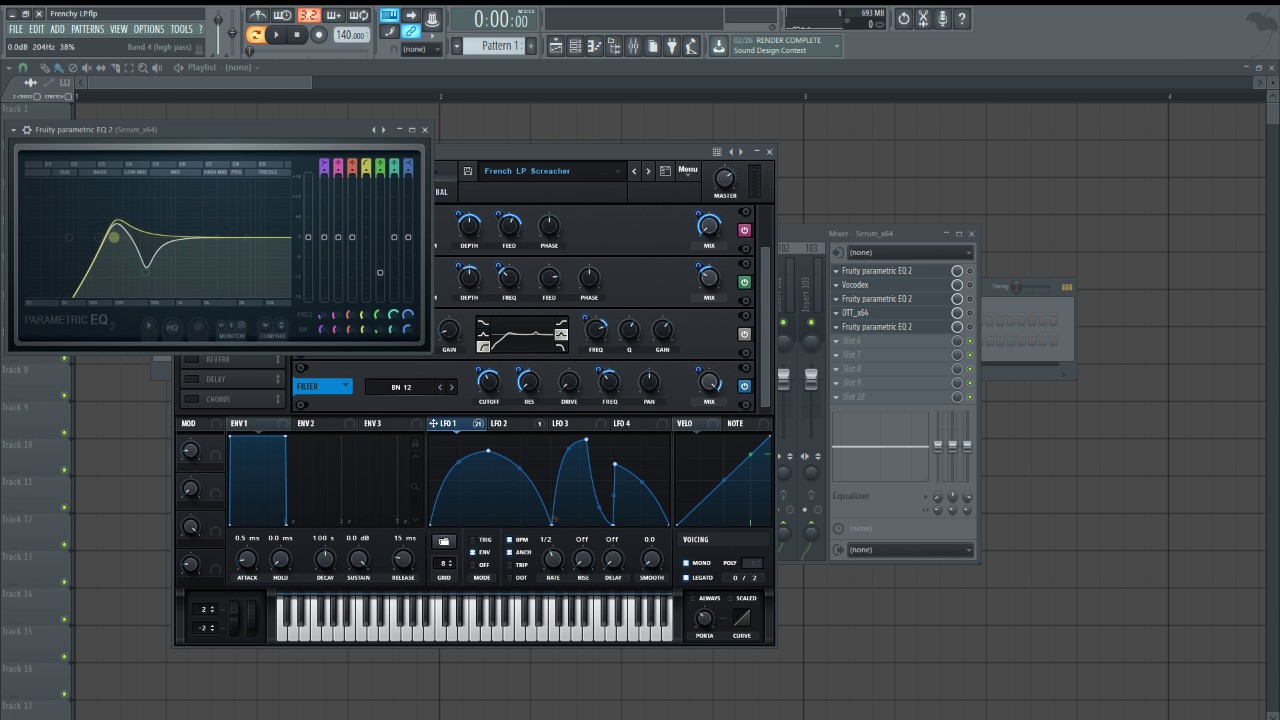Open empty Slot 6 in mixer
The height and width of the screenshot is (720, 1280).
(x=891, y=341)
